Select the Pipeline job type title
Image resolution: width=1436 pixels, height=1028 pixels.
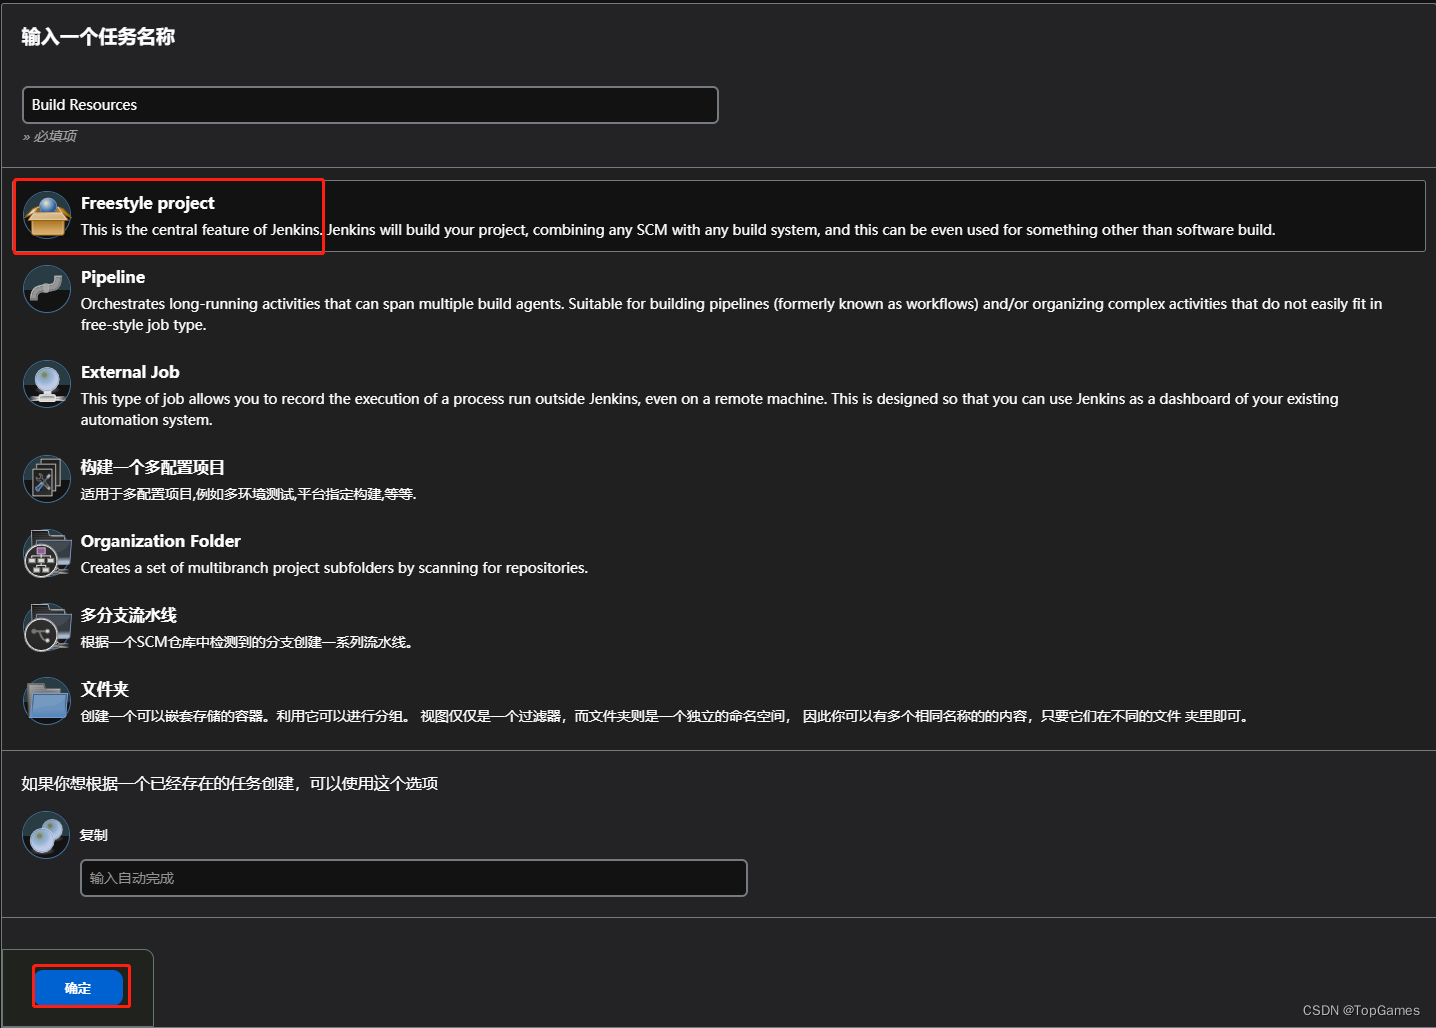(113, 277)
